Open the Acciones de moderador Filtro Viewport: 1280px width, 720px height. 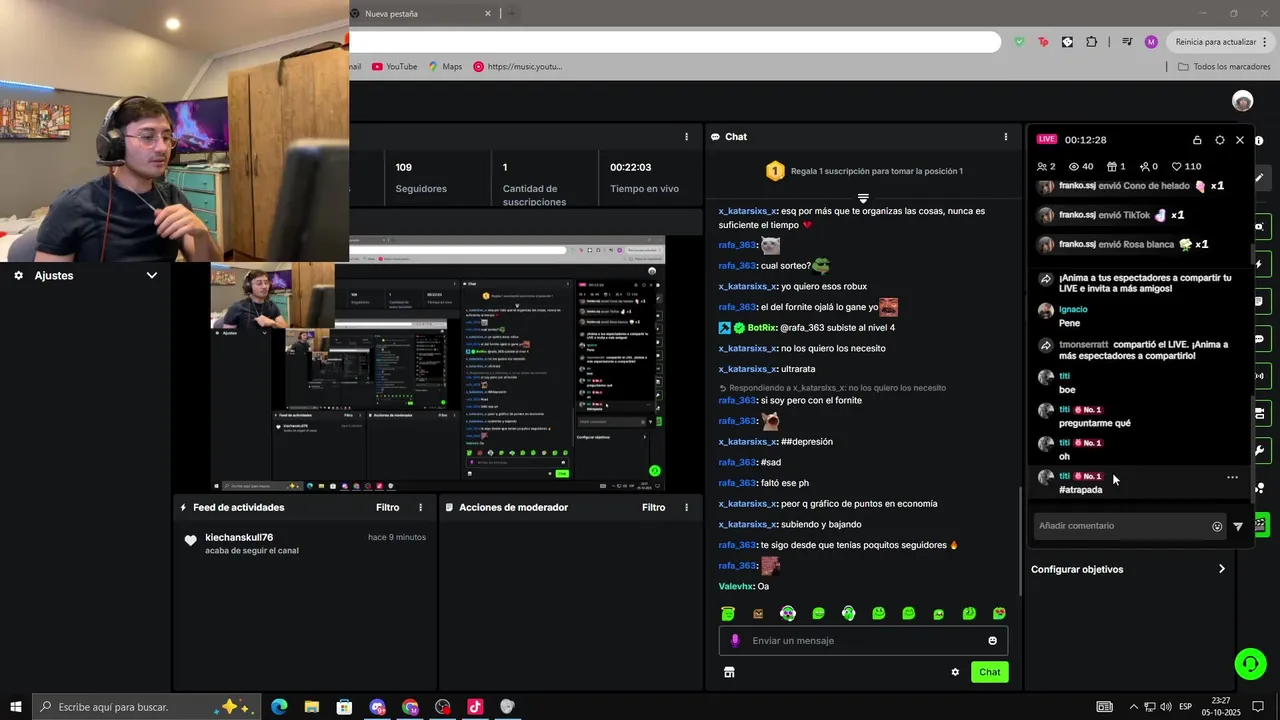click(x=653, y=508)
